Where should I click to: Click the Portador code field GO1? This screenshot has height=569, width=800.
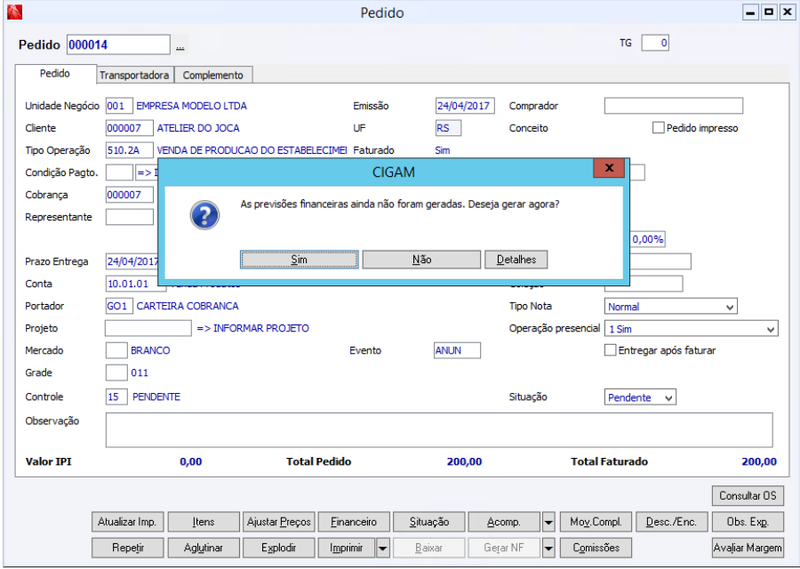(x=119, y=306)
